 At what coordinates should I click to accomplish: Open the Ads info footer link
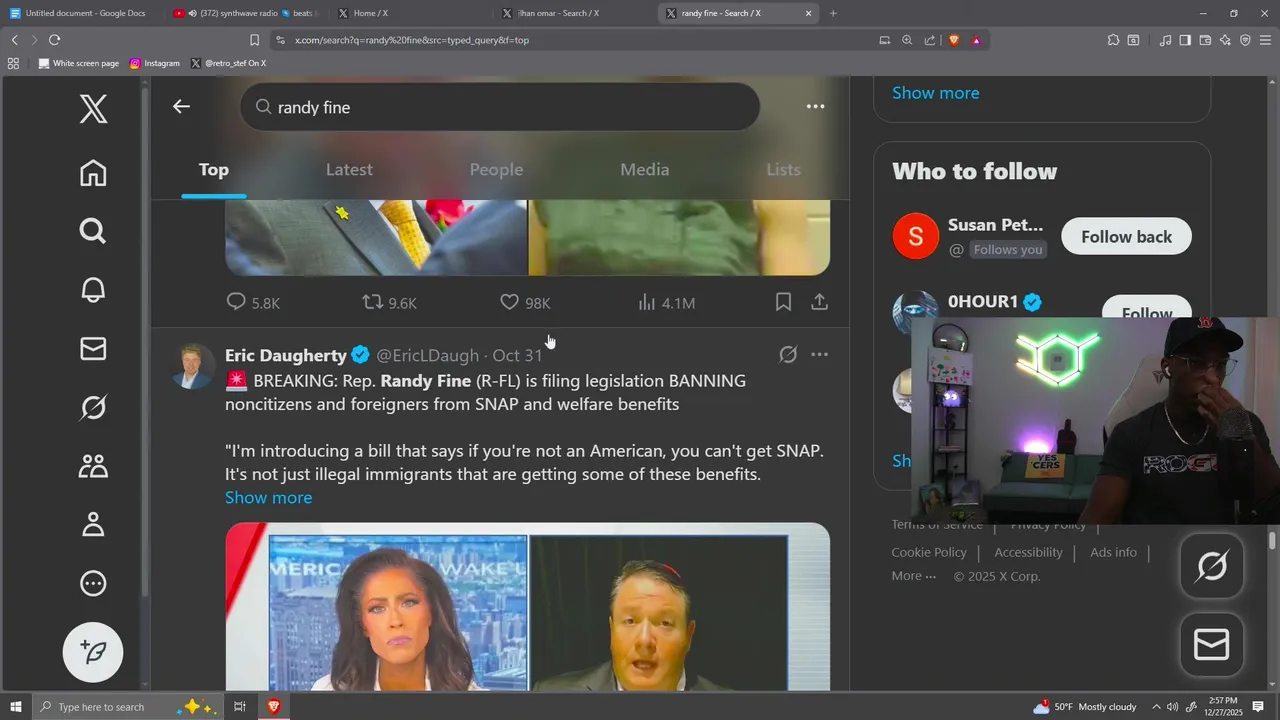(1113, 552)
